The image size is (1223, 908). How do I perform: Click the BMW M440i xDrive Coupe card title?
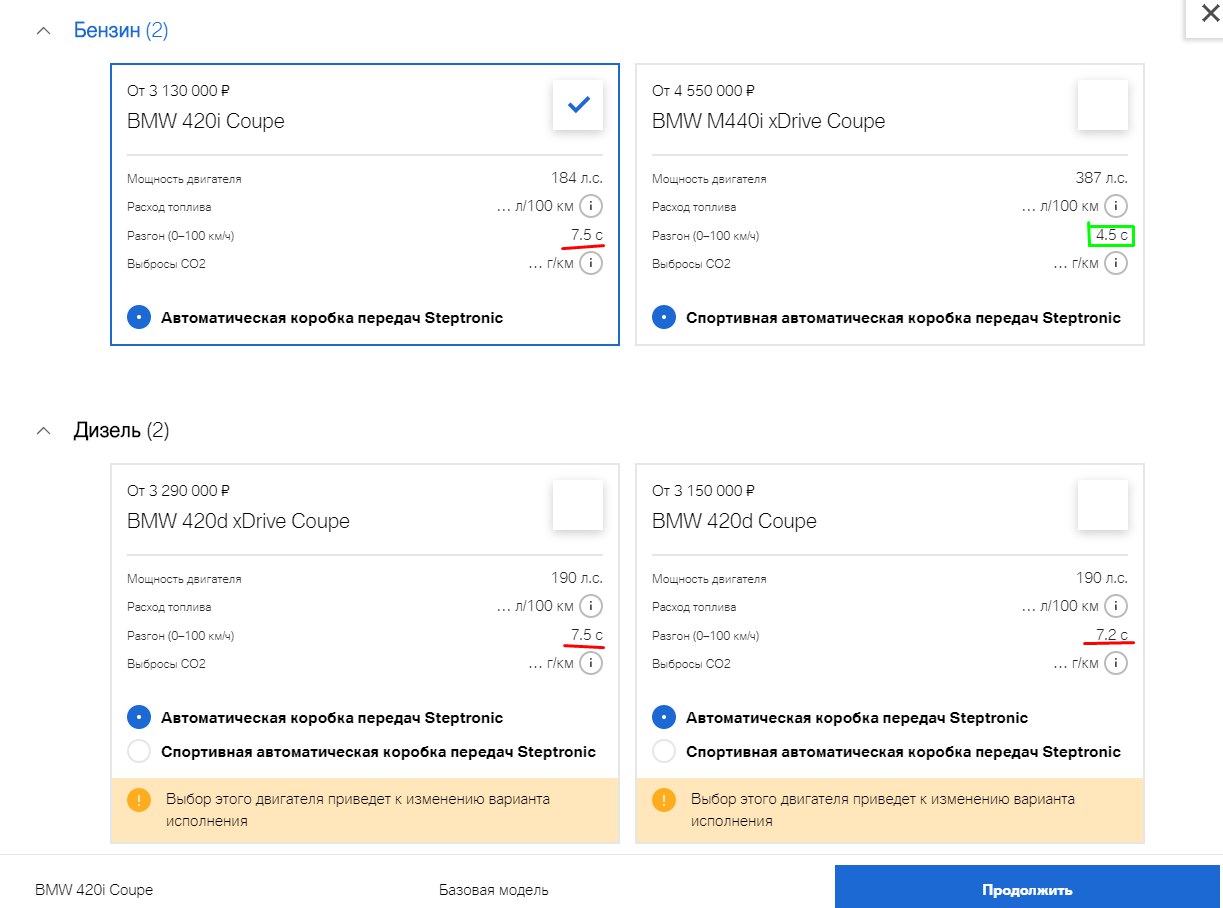click(768, 122)
